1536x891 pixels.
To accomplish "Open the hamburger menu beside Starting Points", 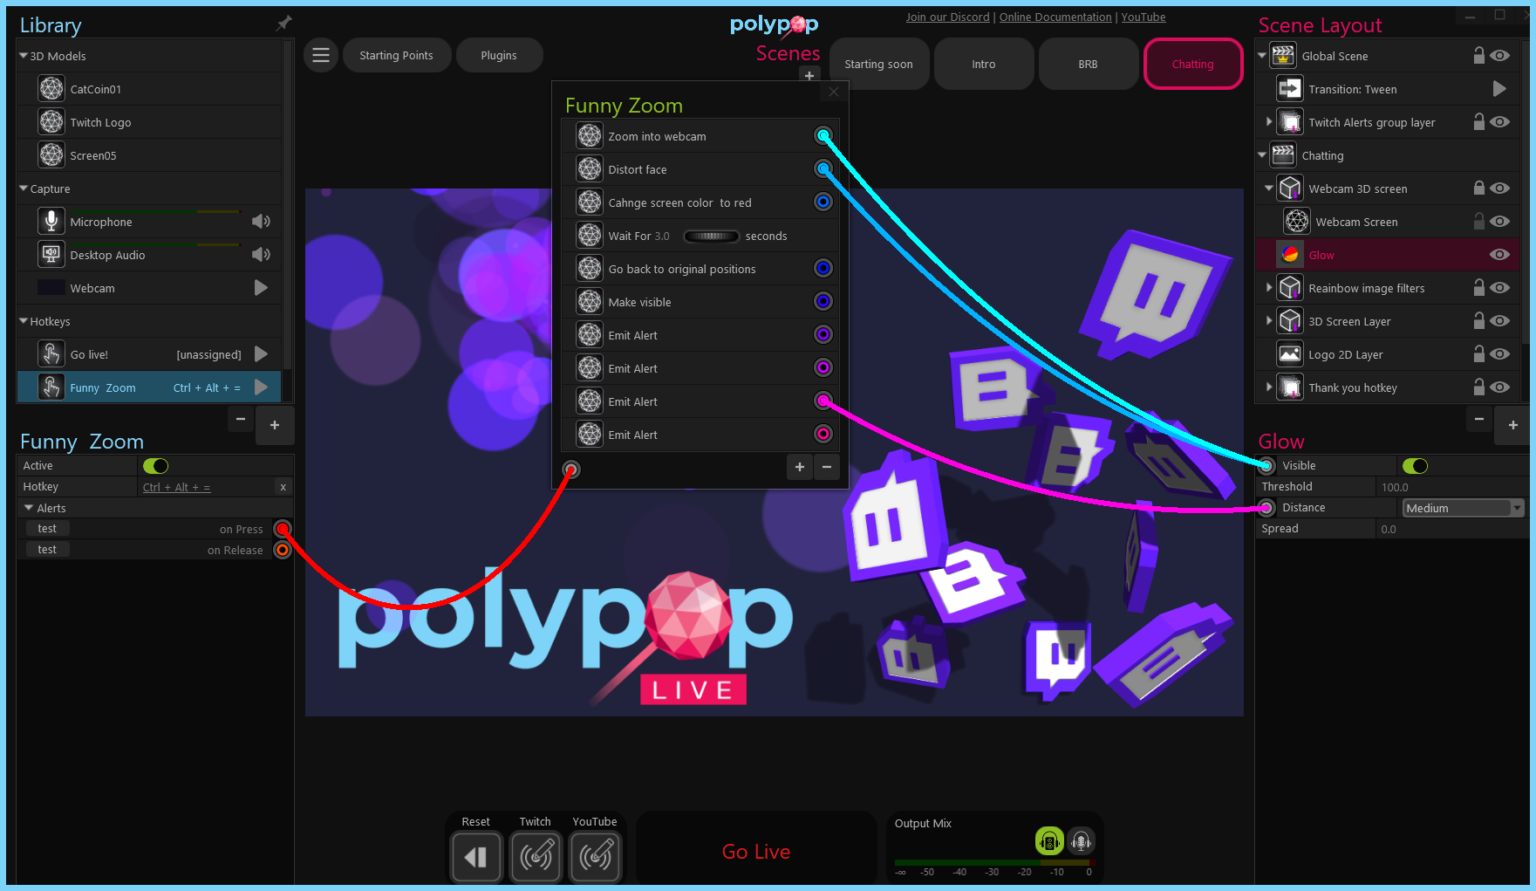I will [320, 55].
